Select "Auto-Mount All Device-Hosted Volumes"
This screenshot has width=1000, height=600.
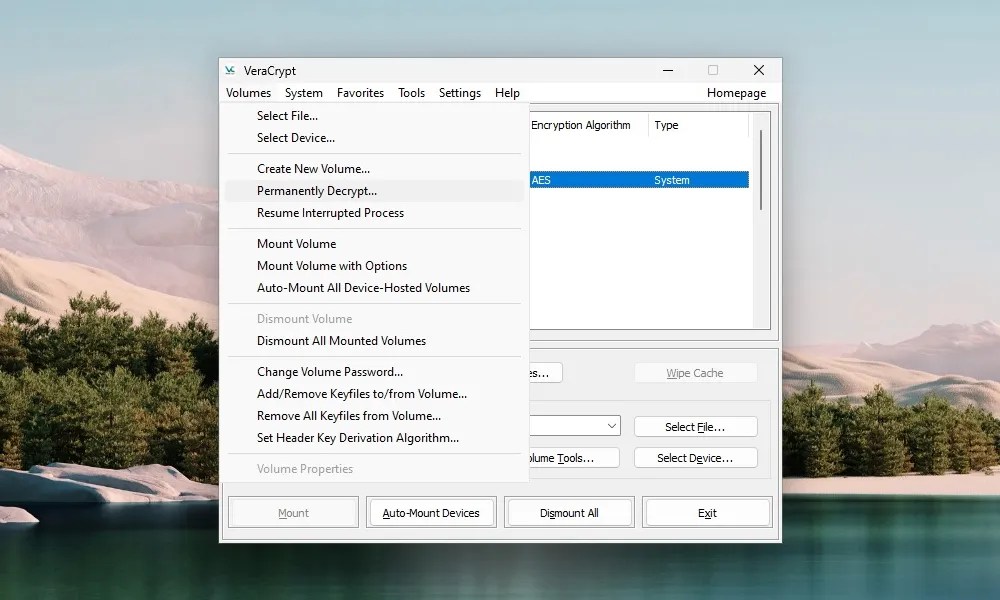click(x=363, y=287)
